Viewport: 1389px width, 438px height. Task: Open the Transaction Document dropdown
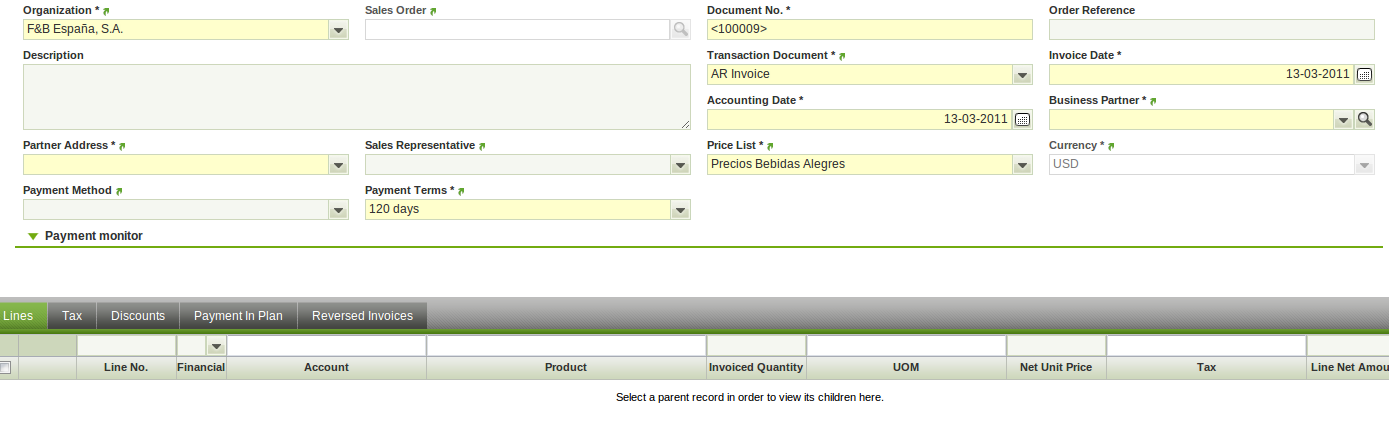click(x=1022, y=75)
